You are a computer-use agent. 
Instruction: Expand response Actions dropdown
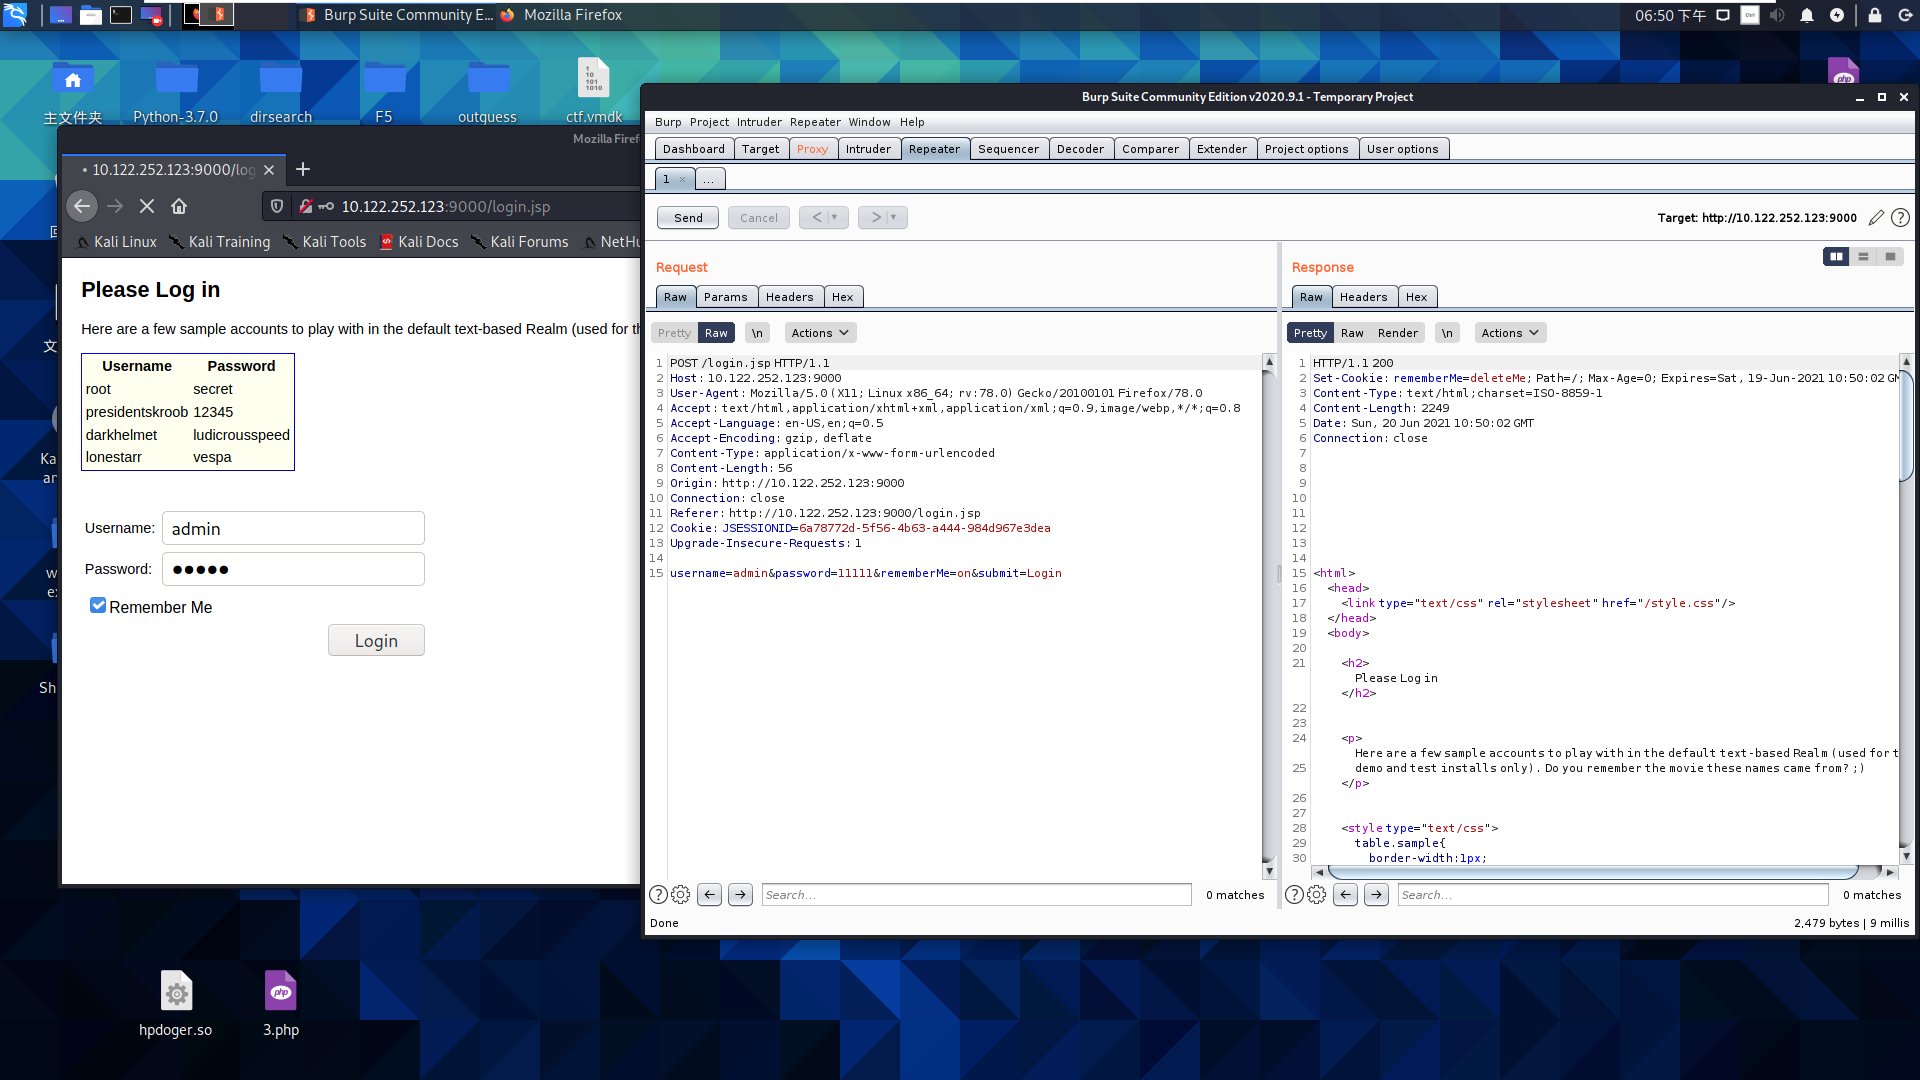[x=1510, y=333]
